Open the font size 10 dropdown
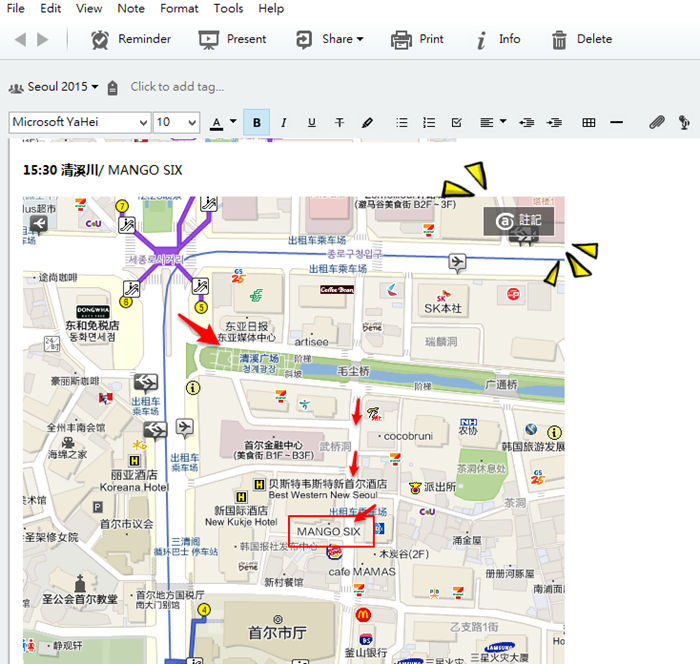This screenshot has width=700, height=664. (x=176, y=122)
